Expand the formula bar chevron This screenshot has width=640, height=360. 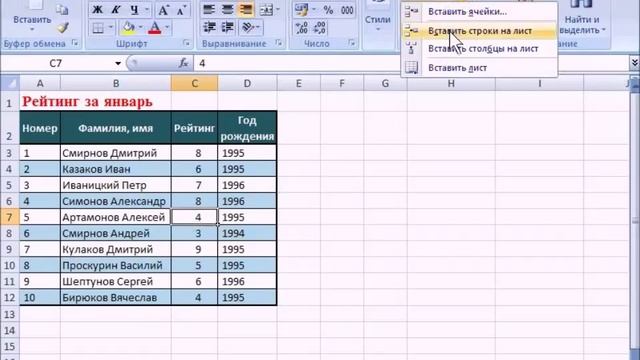(635, 63)
